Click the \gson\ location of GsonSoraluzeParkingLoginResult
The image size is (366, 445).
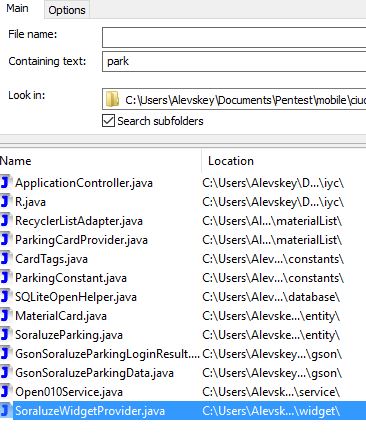tap(272, 354)
